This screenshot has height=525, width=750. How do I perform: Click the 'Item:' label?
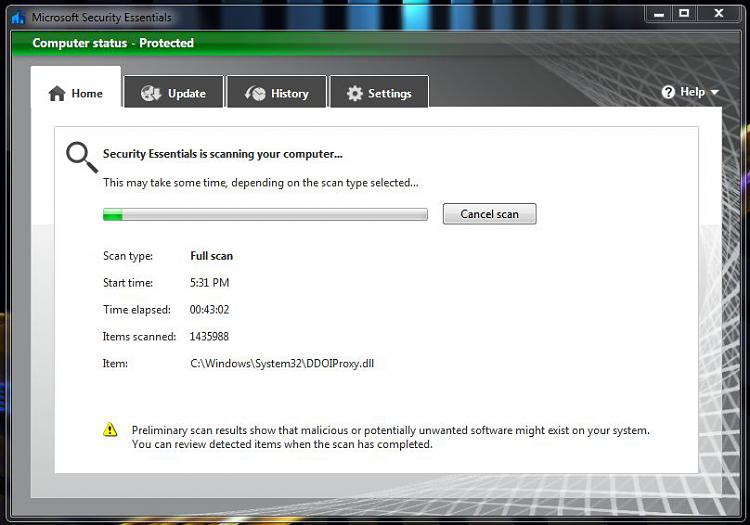tap(115, 363)
